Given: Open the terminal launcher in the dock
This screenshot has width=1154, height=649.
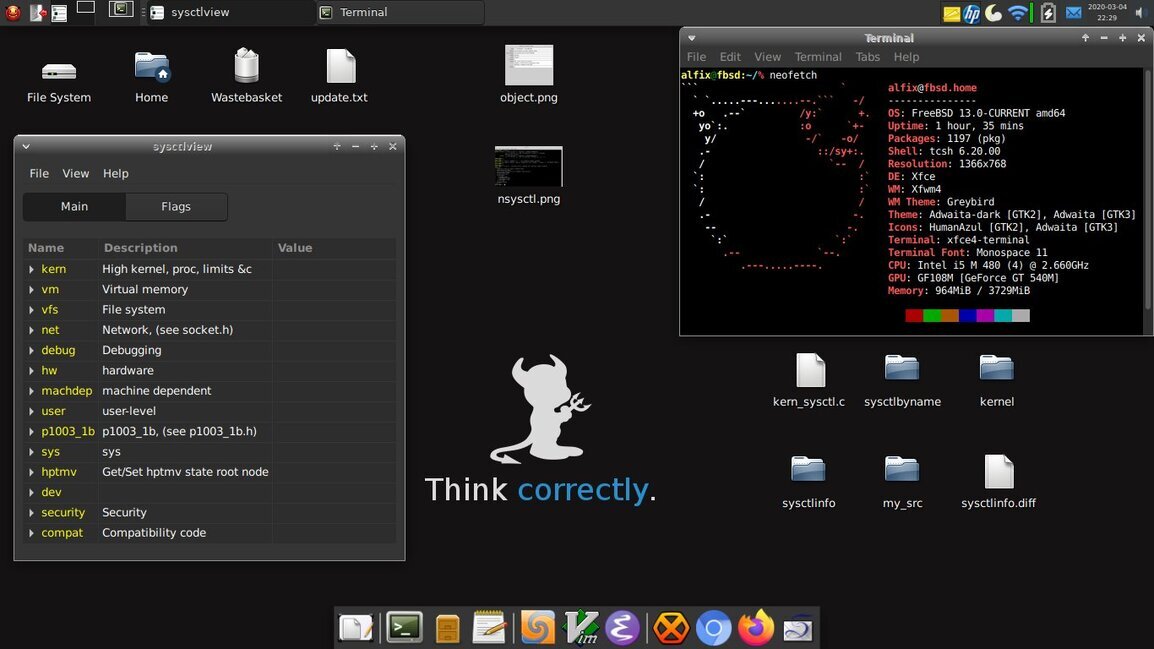Looking at the screenshot, I should point(404,628).
